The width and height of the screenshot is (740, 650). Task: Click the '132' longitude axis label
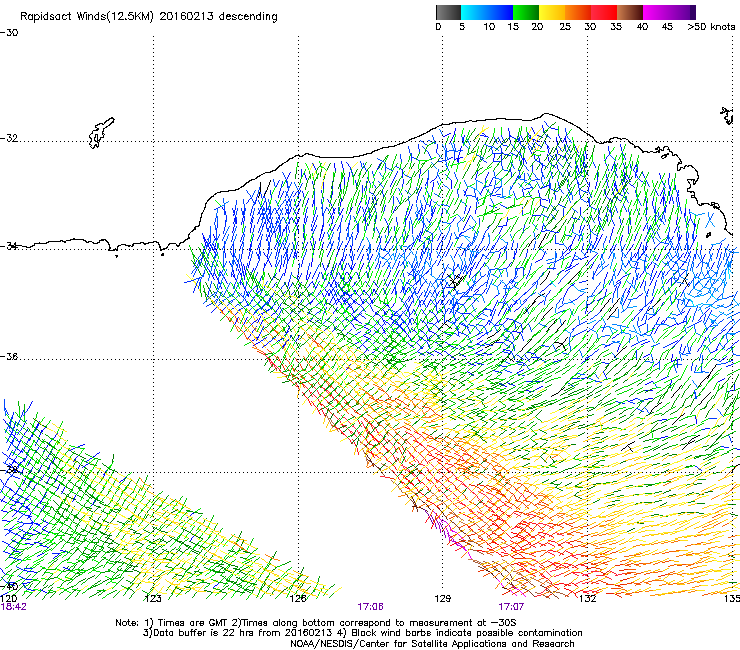pyautogui.click(x=587, y=599)
